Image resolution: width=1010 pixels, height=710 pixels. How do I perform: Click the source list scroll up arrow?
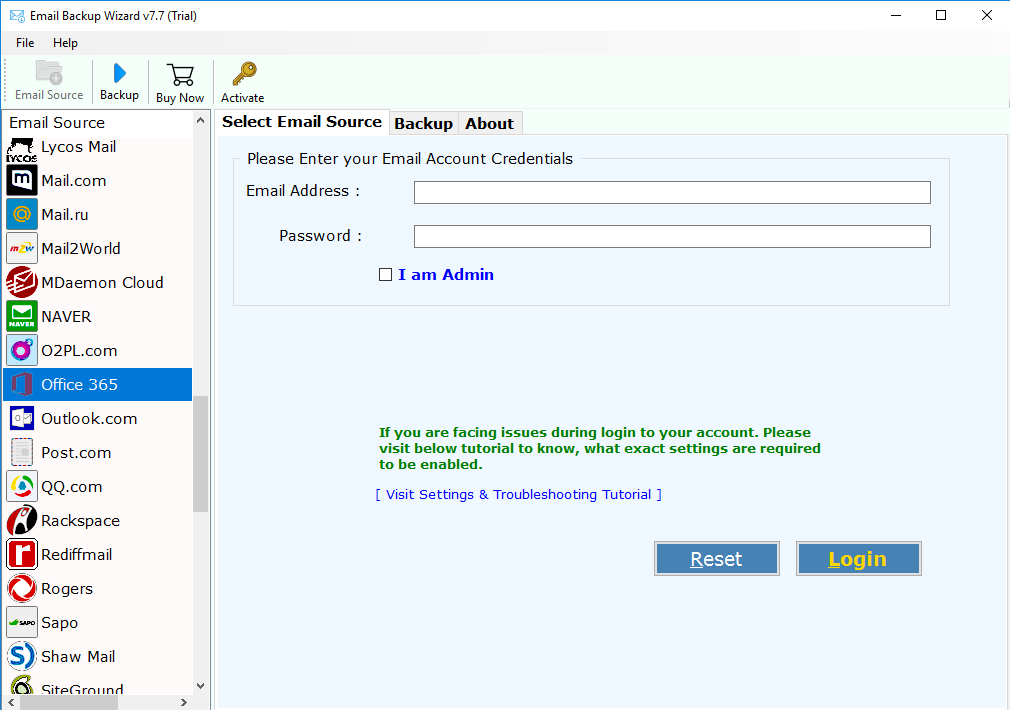pos(200,120)
